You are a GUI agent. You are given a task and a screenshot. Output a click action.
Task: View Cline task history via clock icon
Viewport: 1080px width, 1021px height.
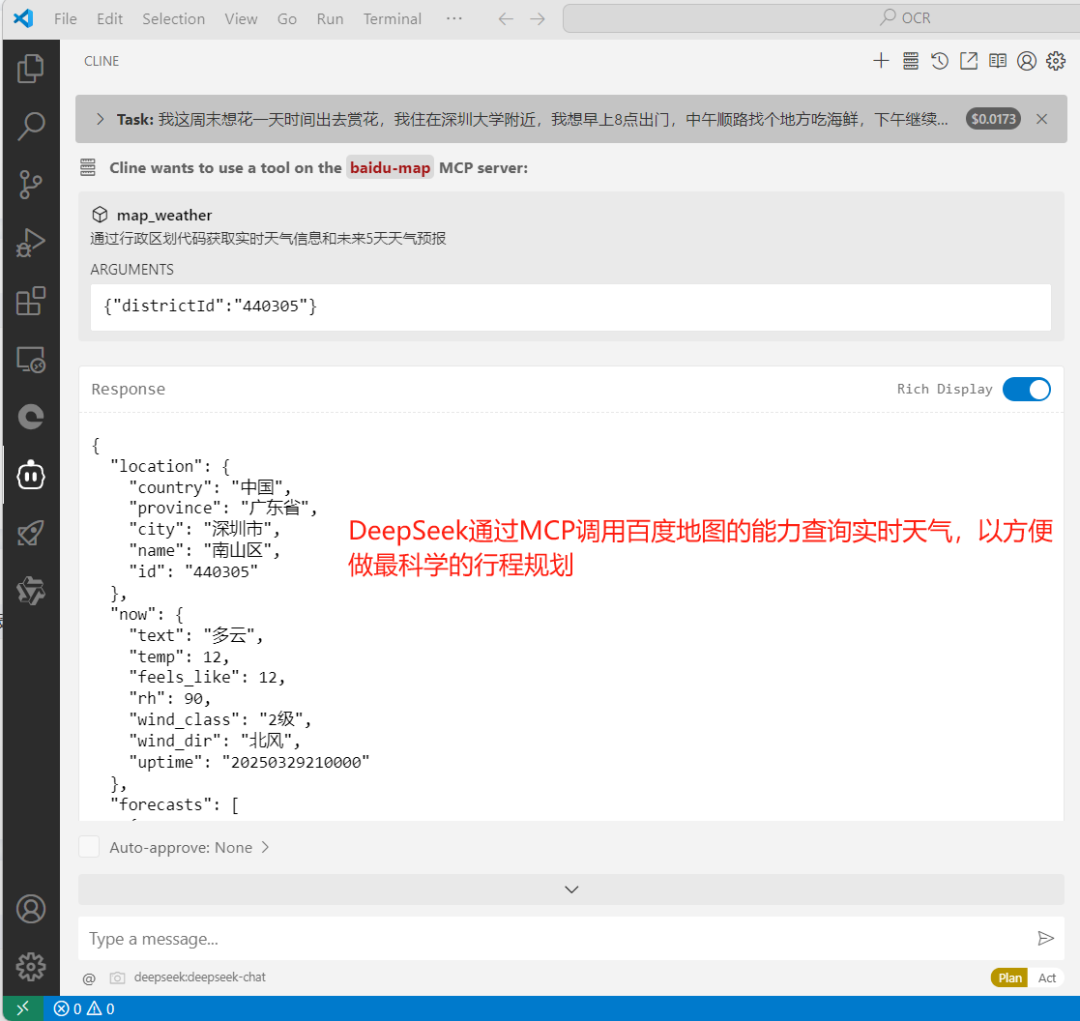pyautogui.click(x=939, y=60)
